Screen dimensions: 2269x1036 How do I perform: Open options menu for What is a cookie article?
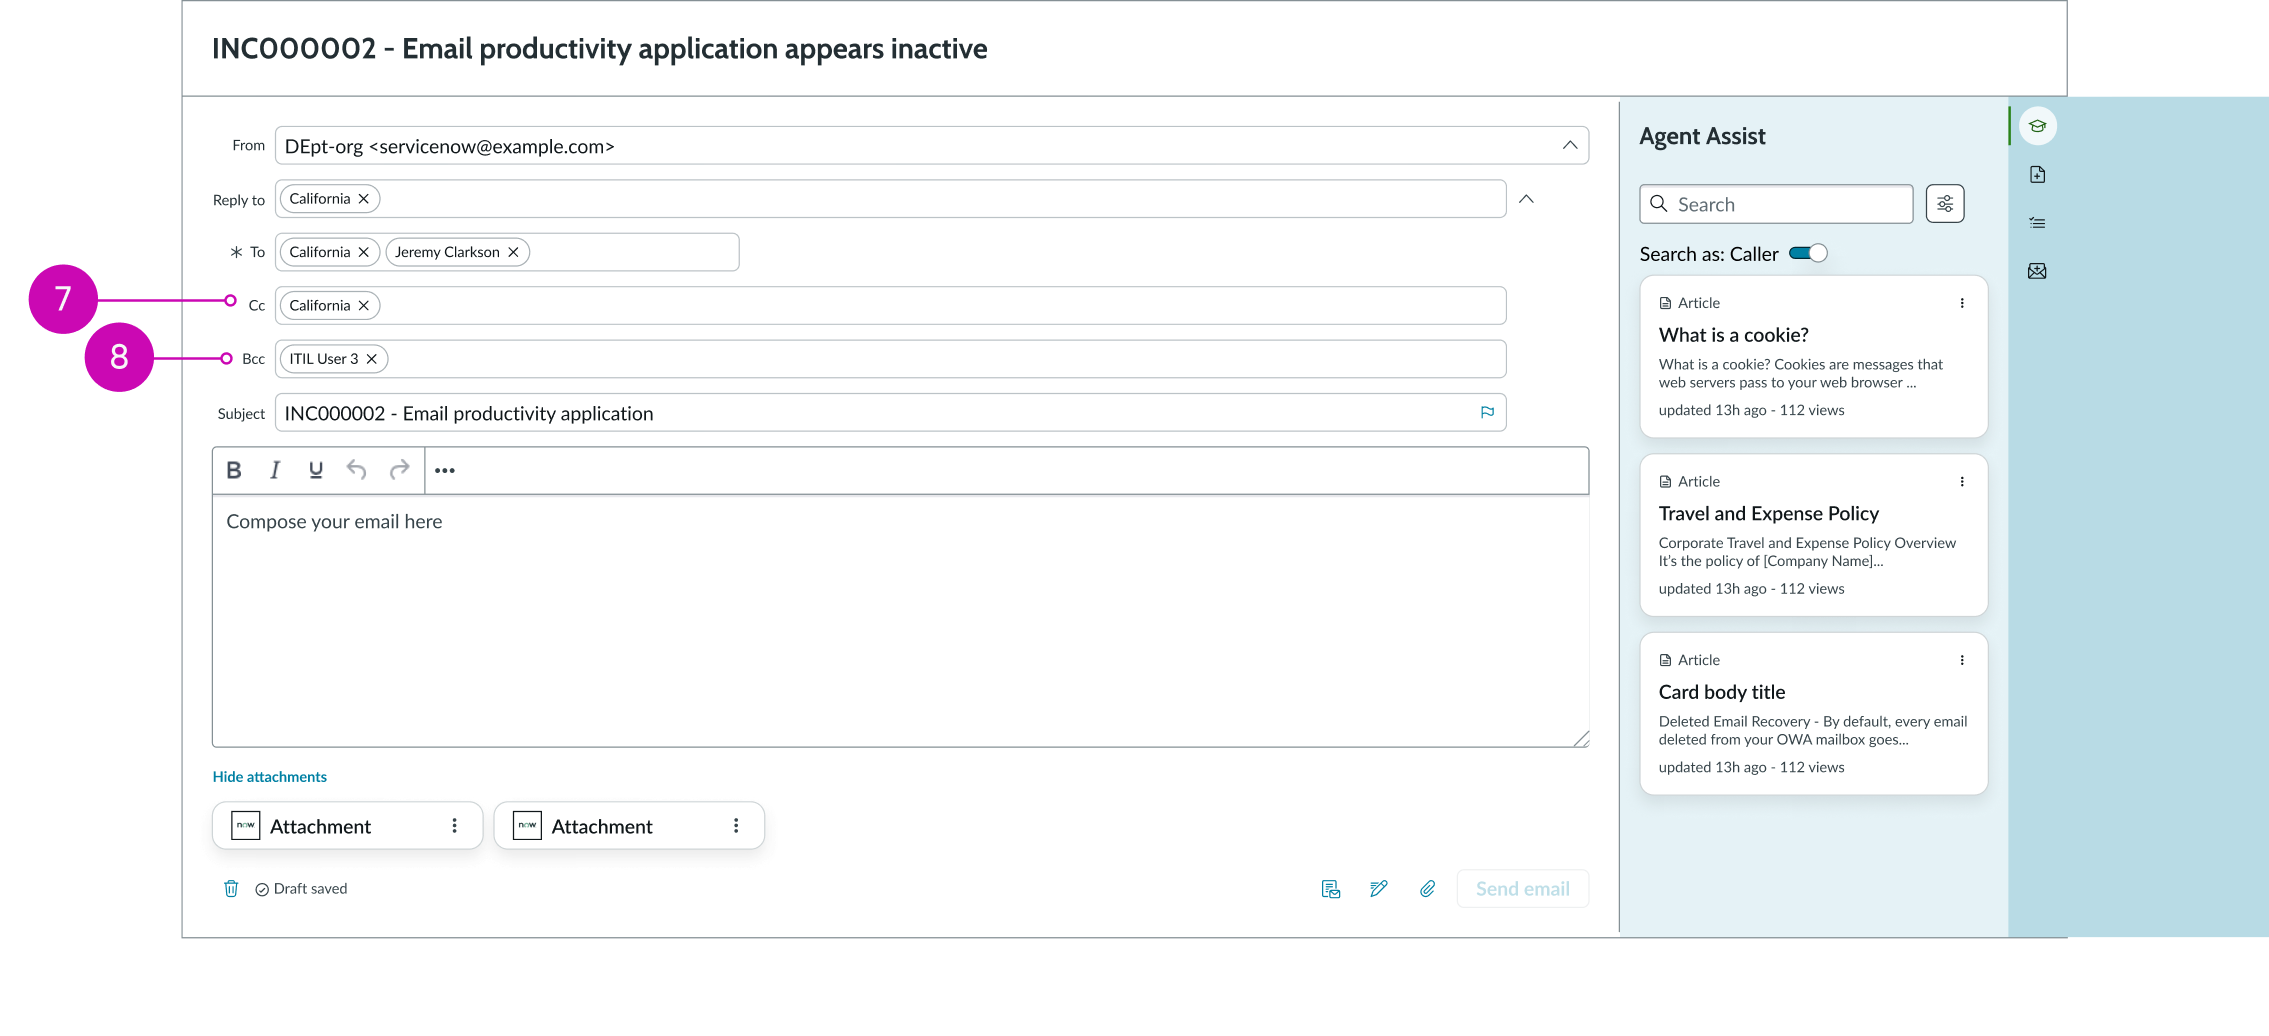[1962, 303]
